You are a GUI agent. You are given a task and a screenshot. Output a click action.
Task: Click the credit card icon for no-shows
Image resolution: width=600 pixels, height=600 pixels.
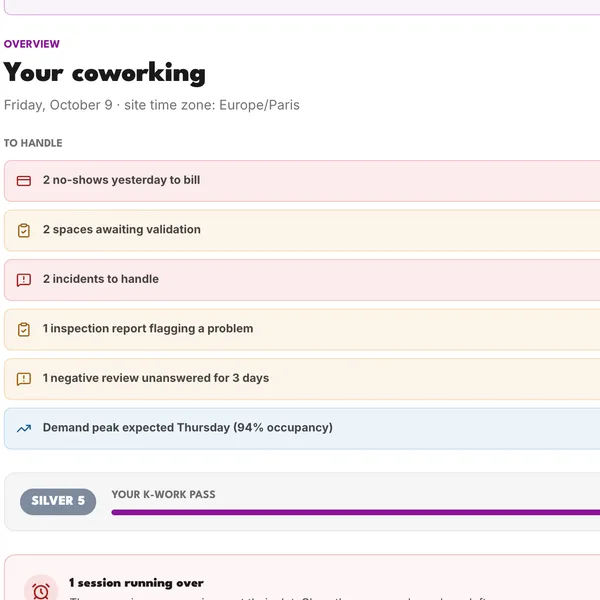(24, 181)
